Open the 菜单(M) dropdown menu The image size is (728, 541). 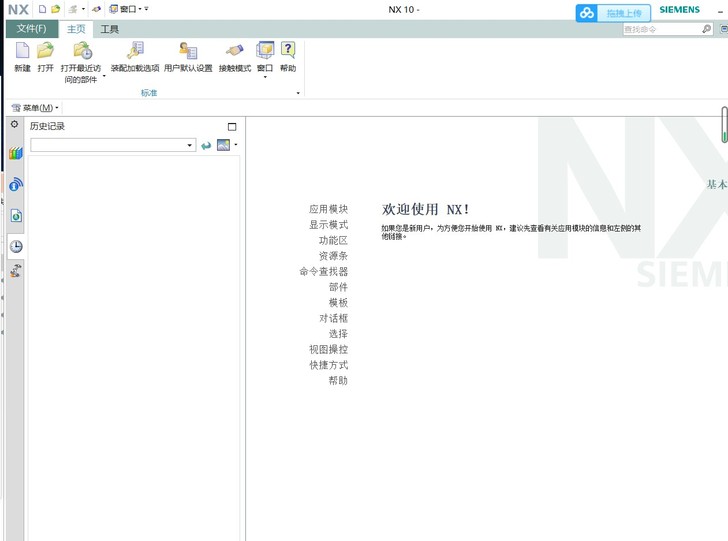point(35,108)
